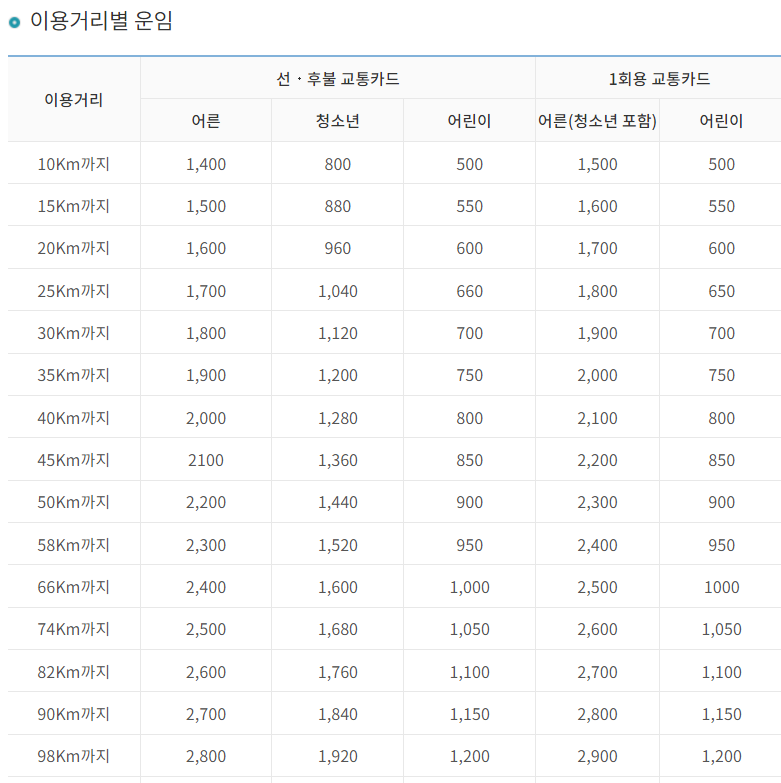Click the '이용거리별 운임' section heading

(101, 21)
